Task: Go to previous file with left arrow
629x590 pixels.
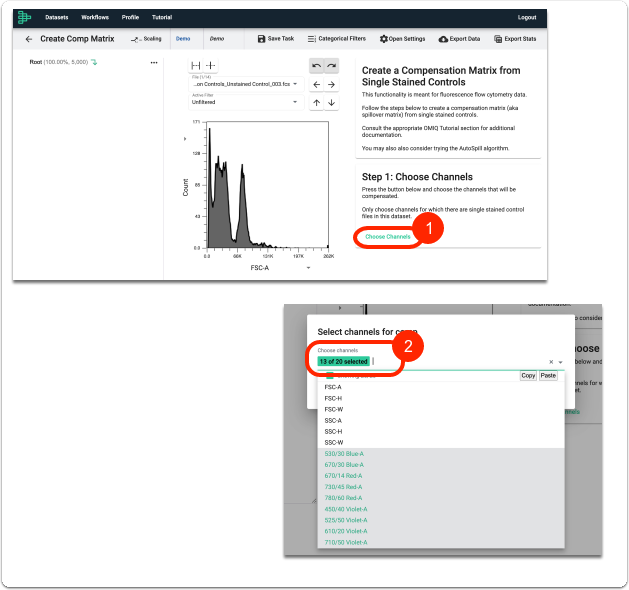Action: click(317, 85)
